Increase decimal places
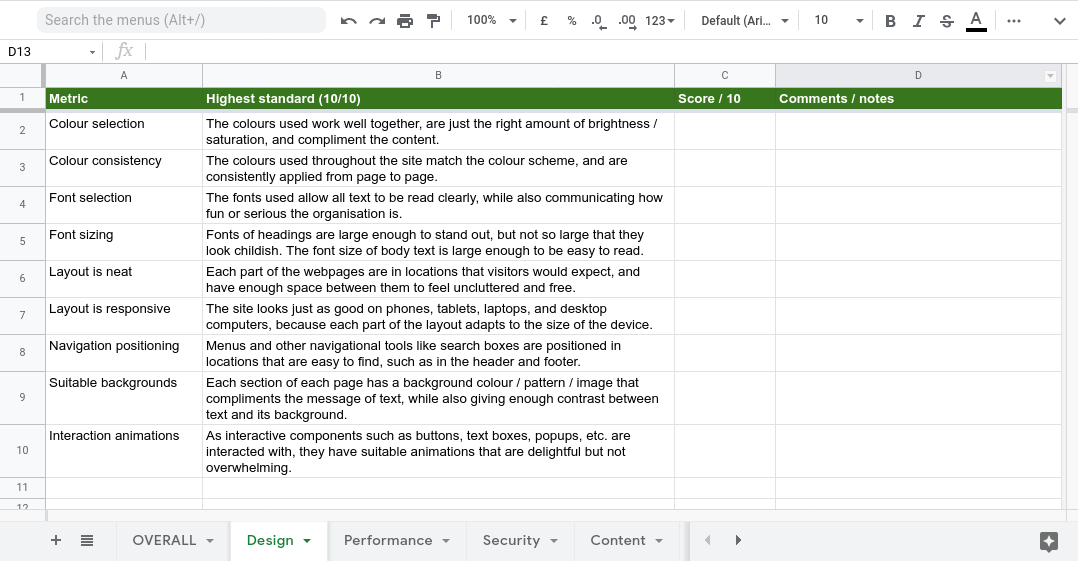This screenshot has height=561, width=1078. click(627, 21)
